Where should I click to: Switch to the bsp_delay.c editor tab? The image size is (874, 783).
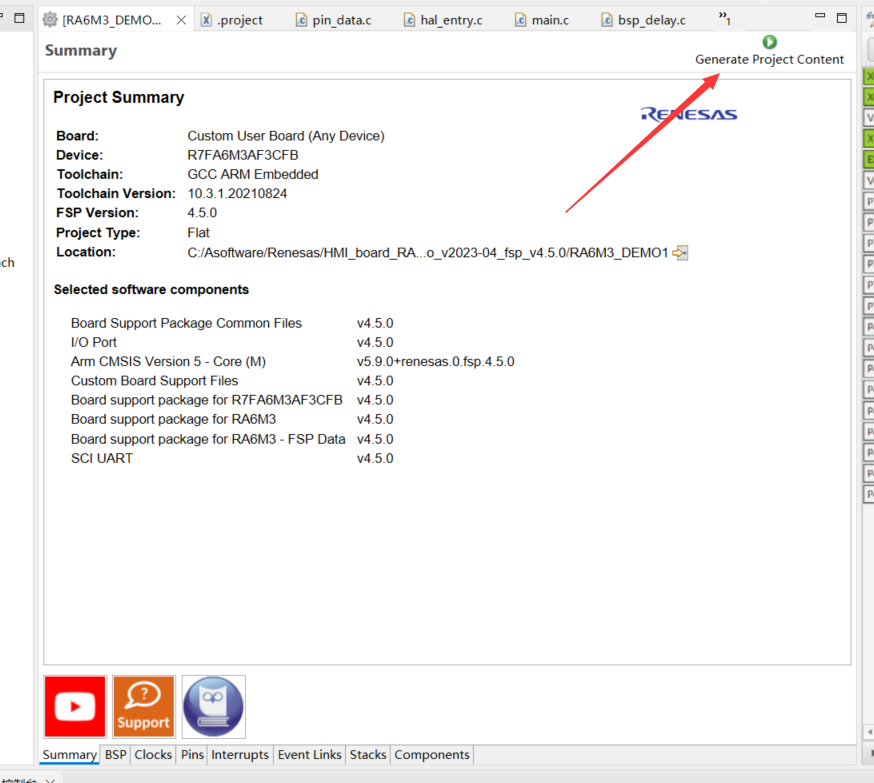pyautogui.click(x=644, y=20)
